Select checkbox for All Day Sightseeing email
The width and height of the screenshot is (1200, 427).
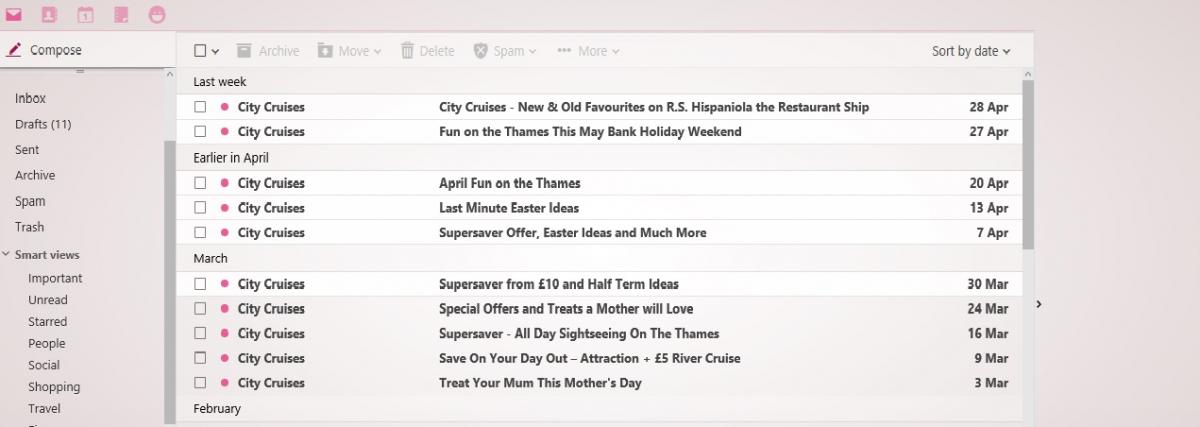click(x=200, y=333)
